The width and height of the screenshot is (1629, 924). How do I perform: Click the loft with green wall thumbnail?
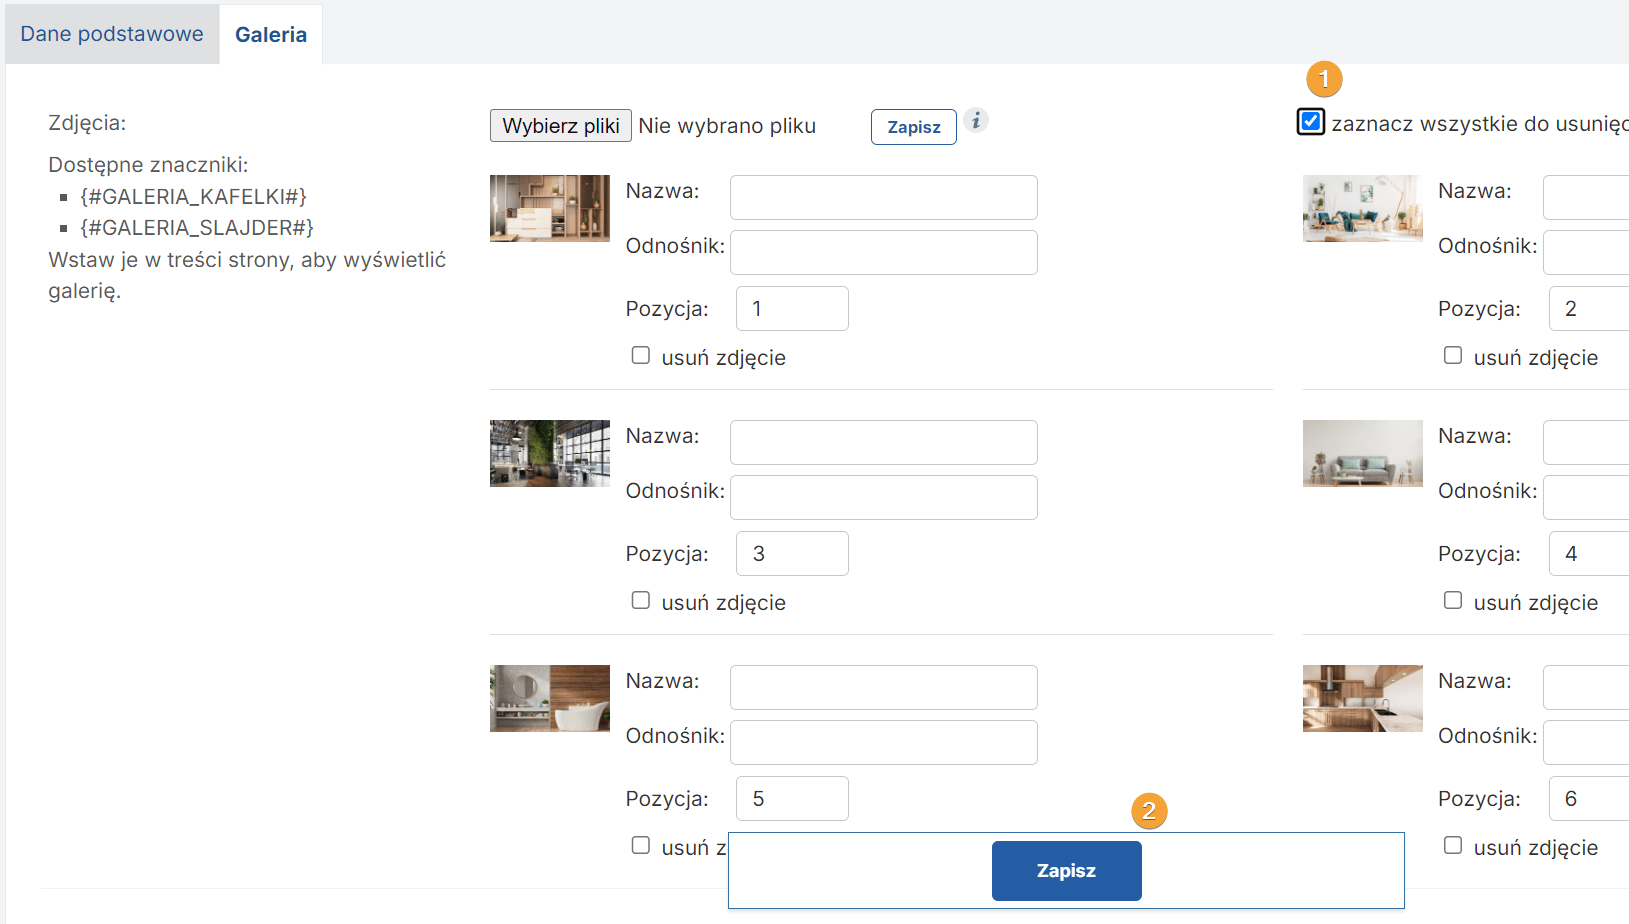tap(550, 453)
